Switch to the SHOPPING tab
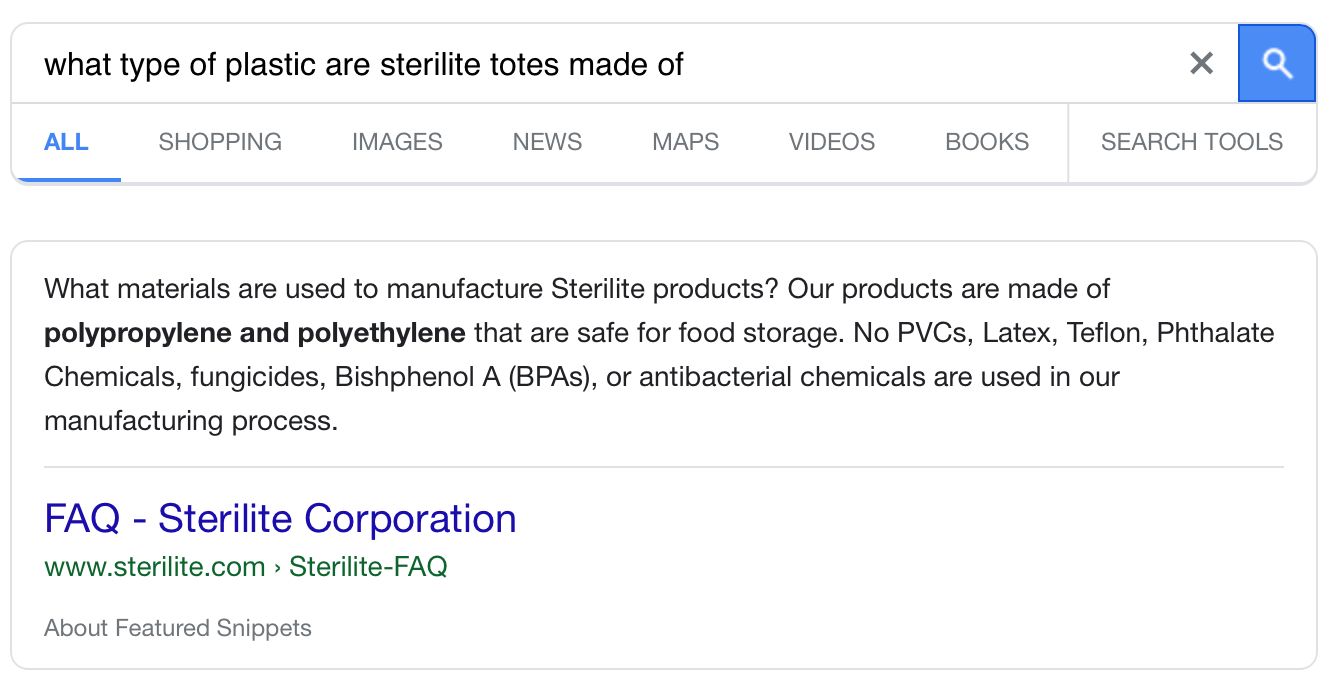The height and width of the screenshot is (687, 1342). 220,142
